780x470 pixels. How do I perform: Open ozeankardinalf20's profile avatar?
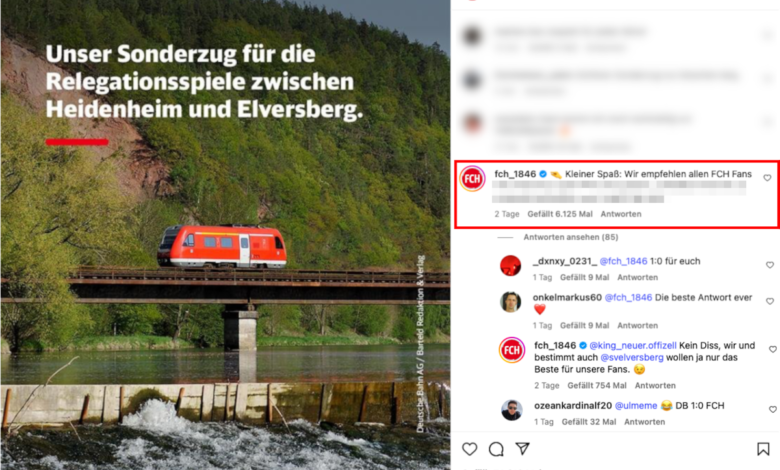pyautogui.click(x=512, y=410)
